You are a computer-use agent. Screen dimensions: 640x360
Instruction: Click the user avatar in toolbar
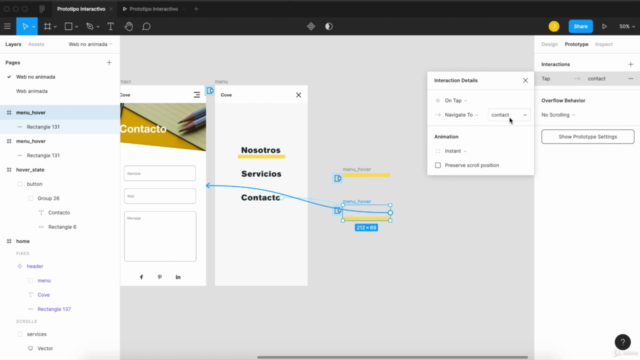point(554,27)
